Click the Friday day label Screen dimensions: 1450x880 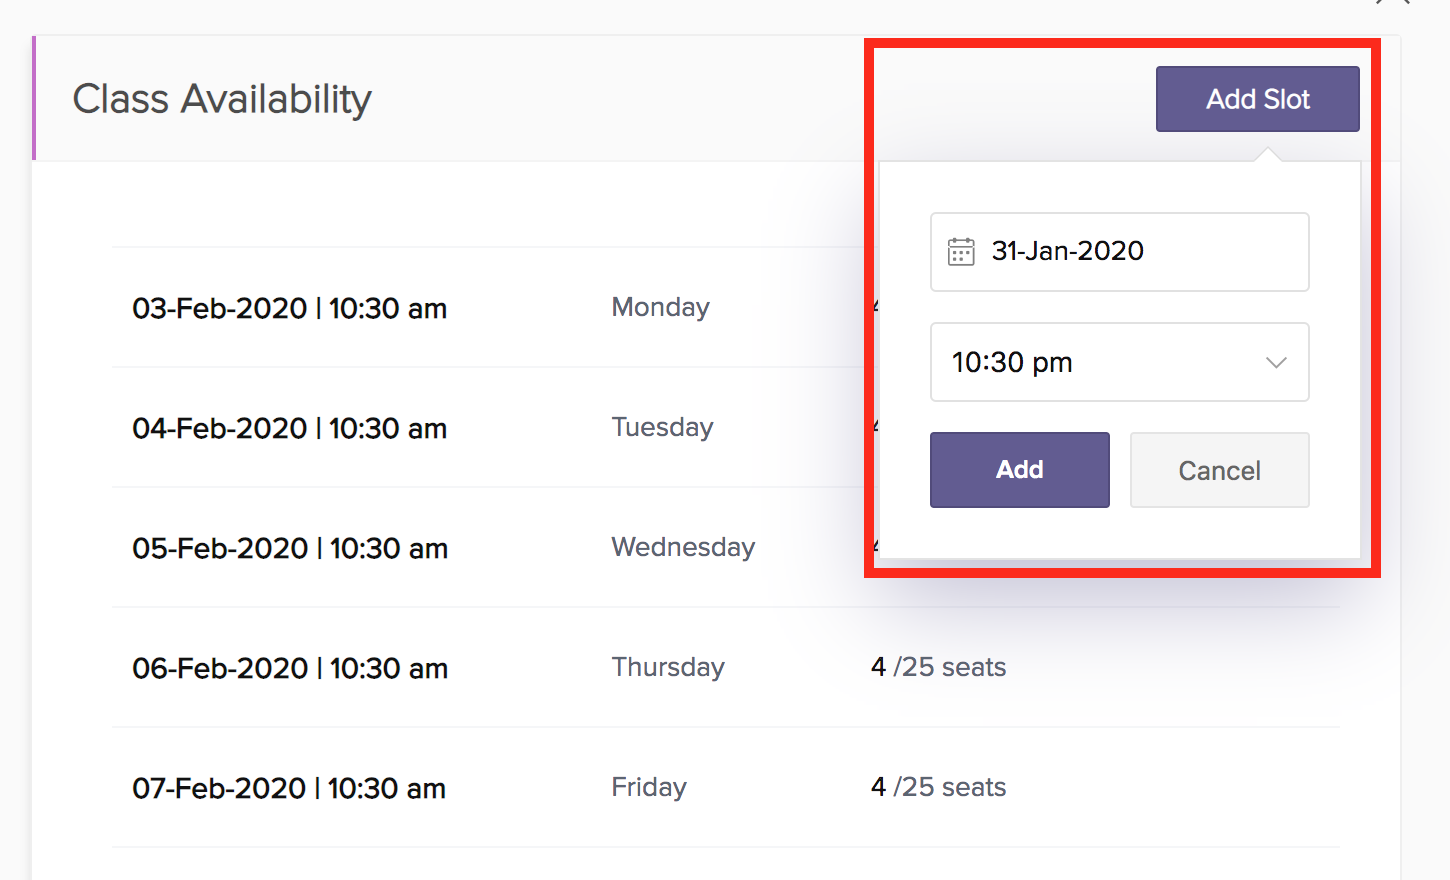pos(649,787)
